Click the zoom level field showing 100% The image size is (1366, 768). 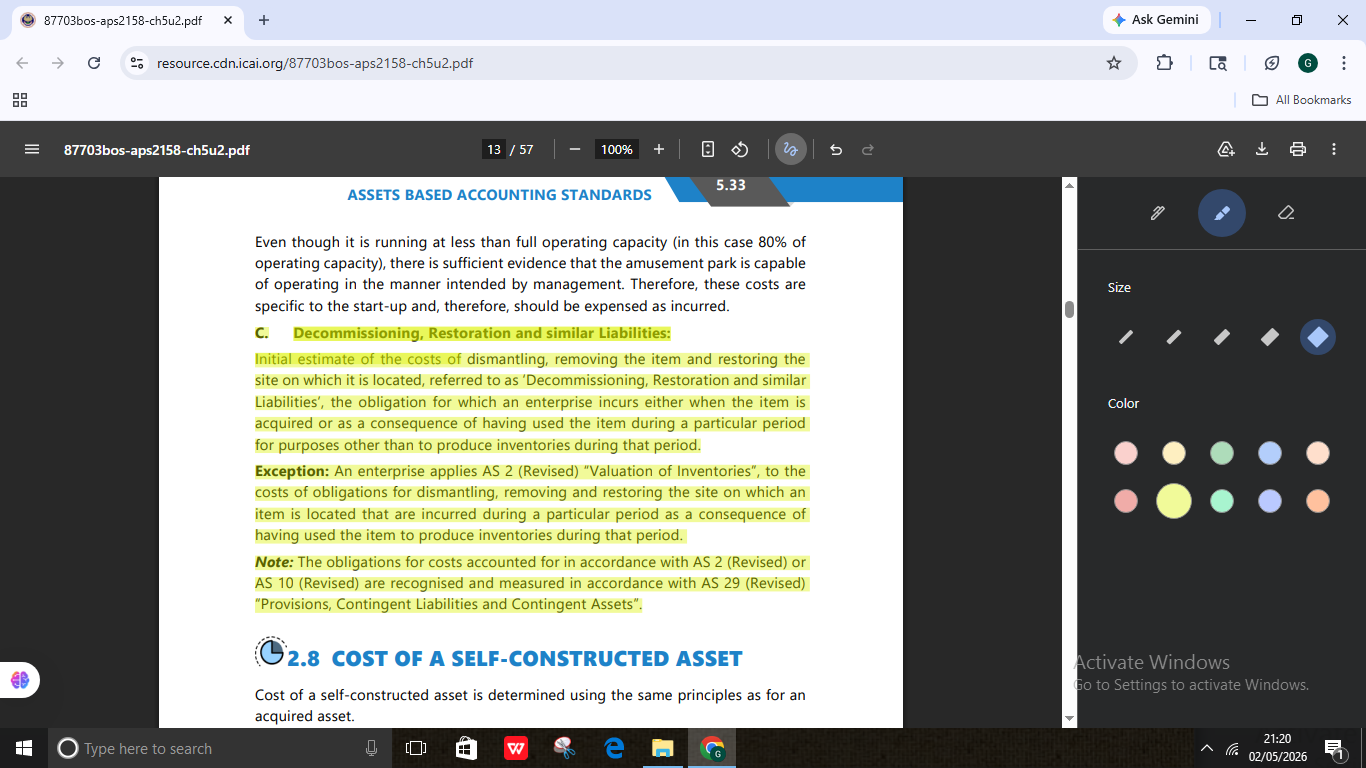click(x=617, y=149)
